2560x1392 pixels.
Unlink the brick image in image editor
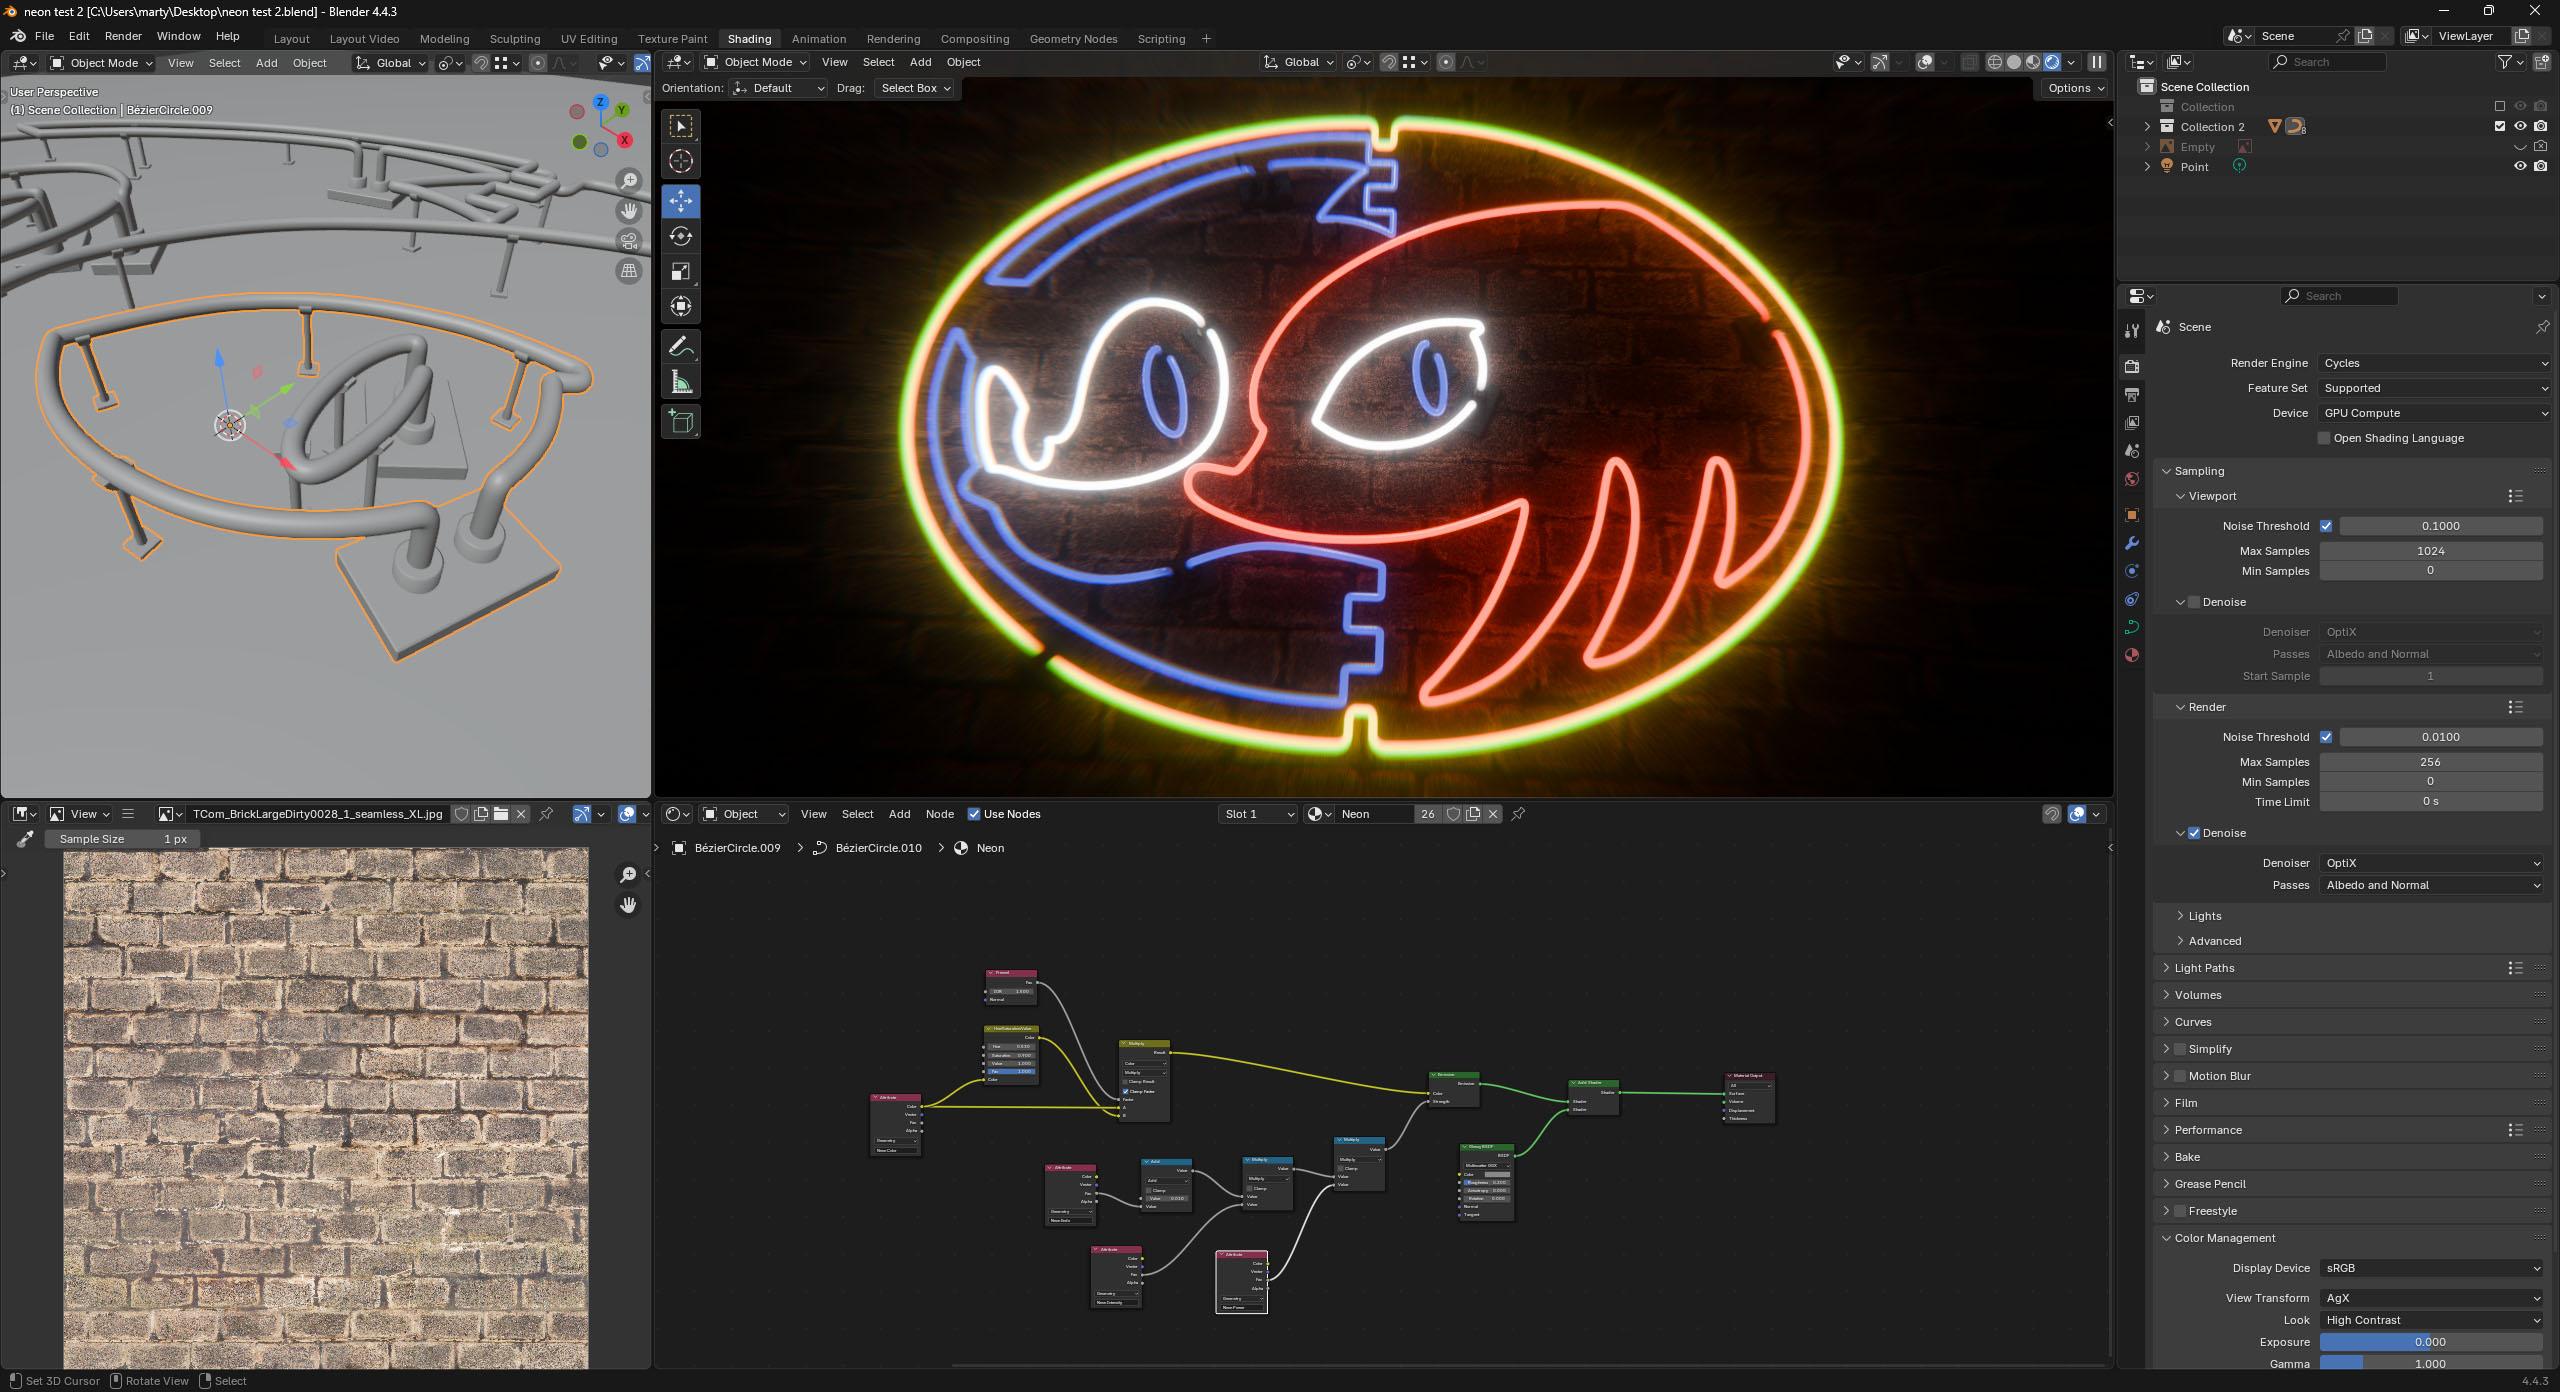point(520,814)
